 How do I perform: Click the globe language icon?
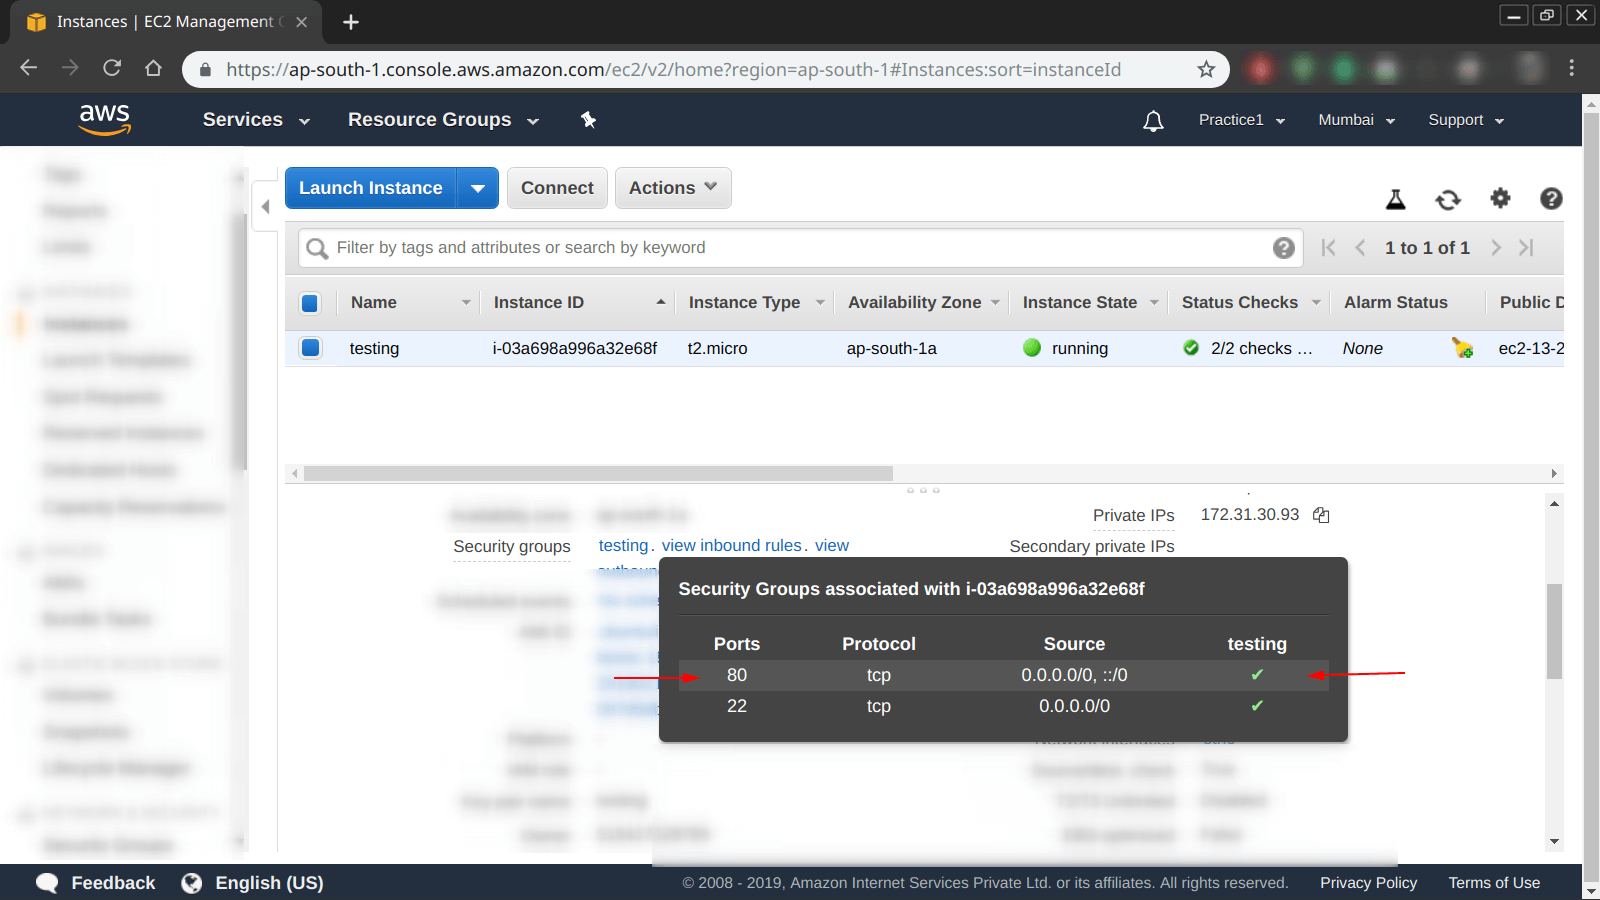tap(191, 883)
